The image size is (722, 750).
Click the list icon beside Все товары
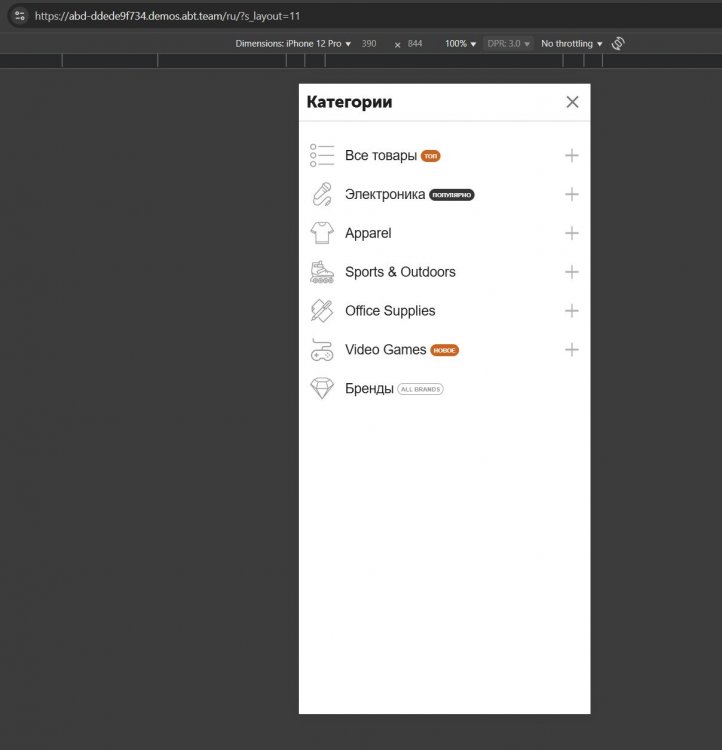(321, 155)
